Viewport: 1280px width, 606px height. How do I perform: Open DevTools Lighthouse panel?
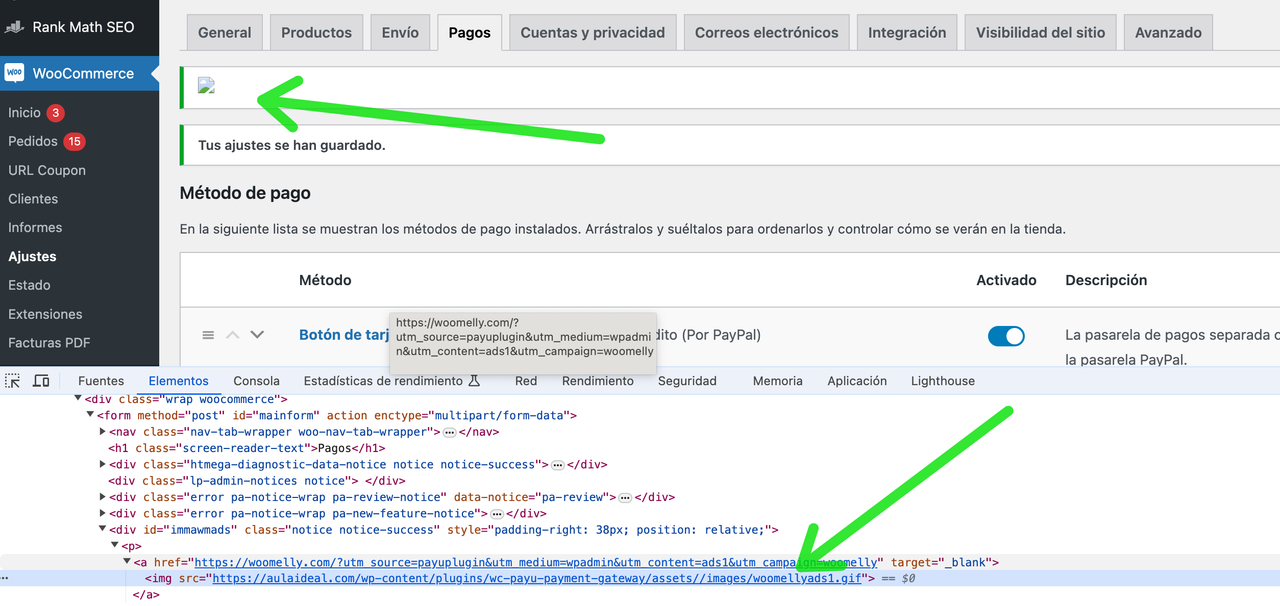coord(943,381)
